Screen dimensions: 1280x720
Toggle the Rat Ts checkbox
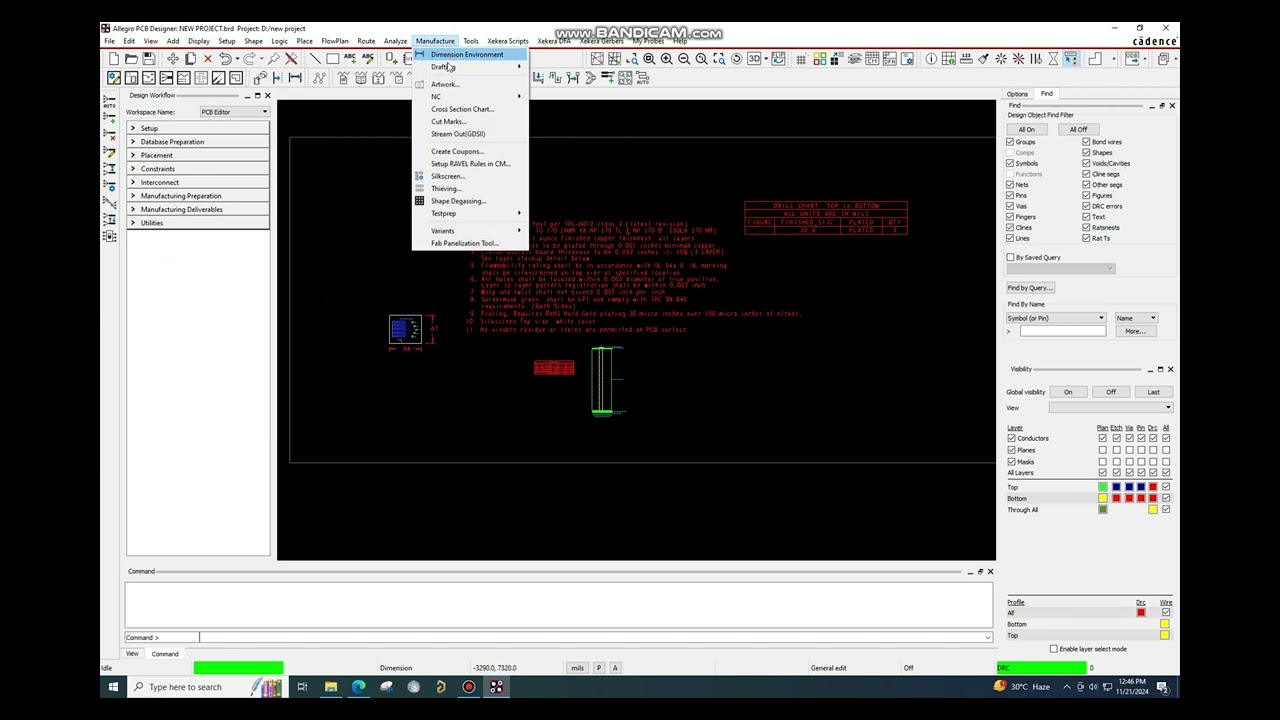(1086, 238)
